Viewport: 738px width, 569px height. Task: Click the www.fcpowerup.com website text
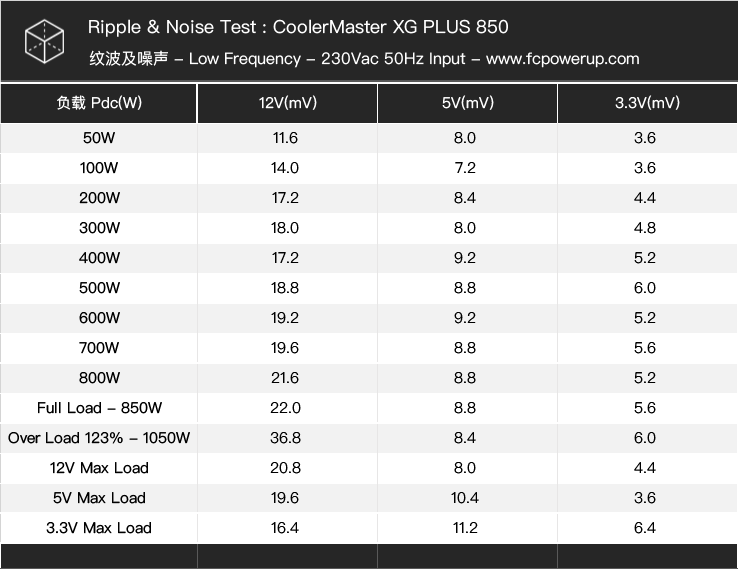click(562, 59)
